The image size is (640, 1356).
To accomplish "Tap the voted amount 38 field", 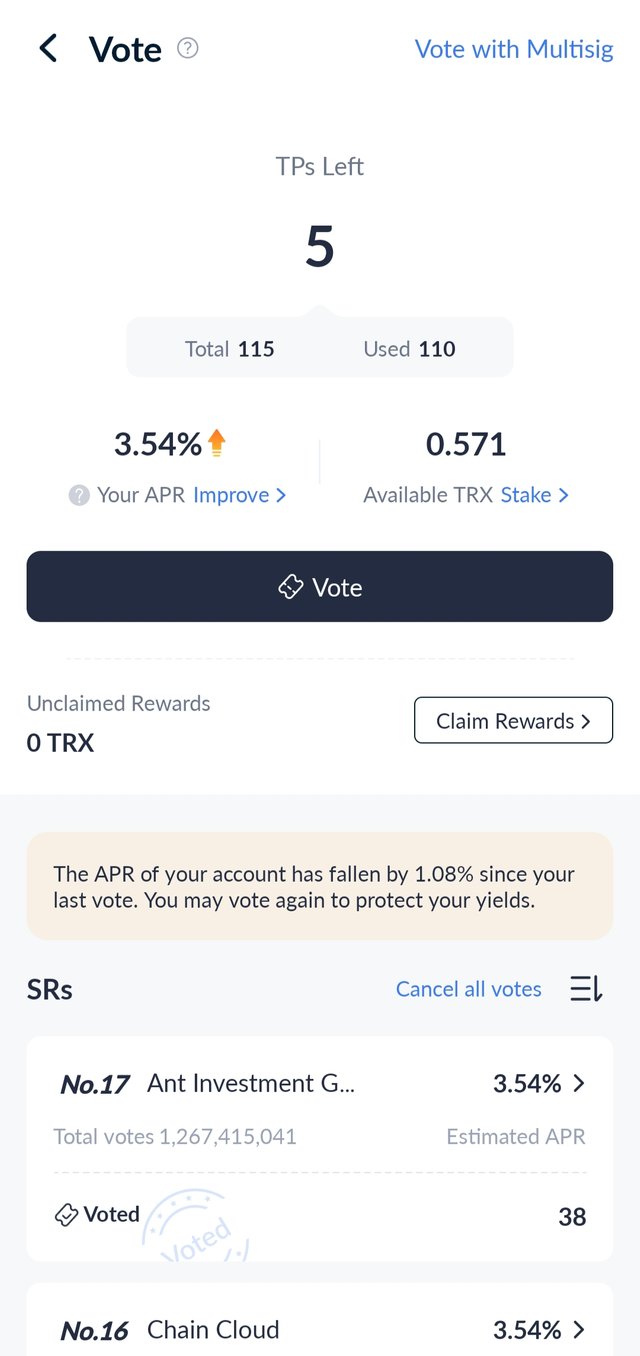I will [572, 1217].
